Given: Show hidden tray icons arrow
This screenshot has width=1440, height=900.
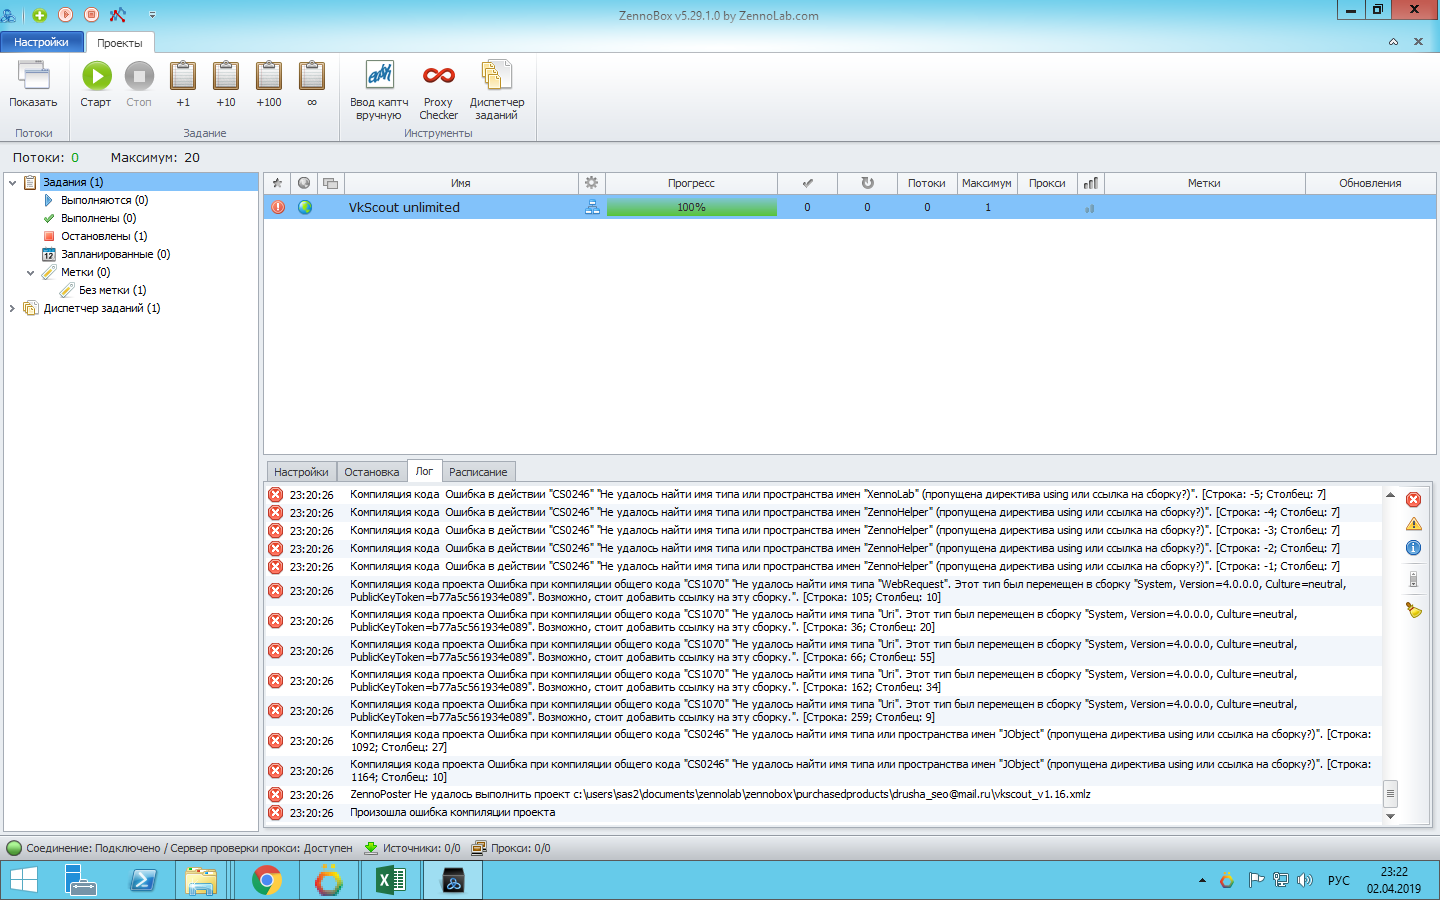Looking at the screenshot, I should pyautogui.click(x=1202, y=881).
